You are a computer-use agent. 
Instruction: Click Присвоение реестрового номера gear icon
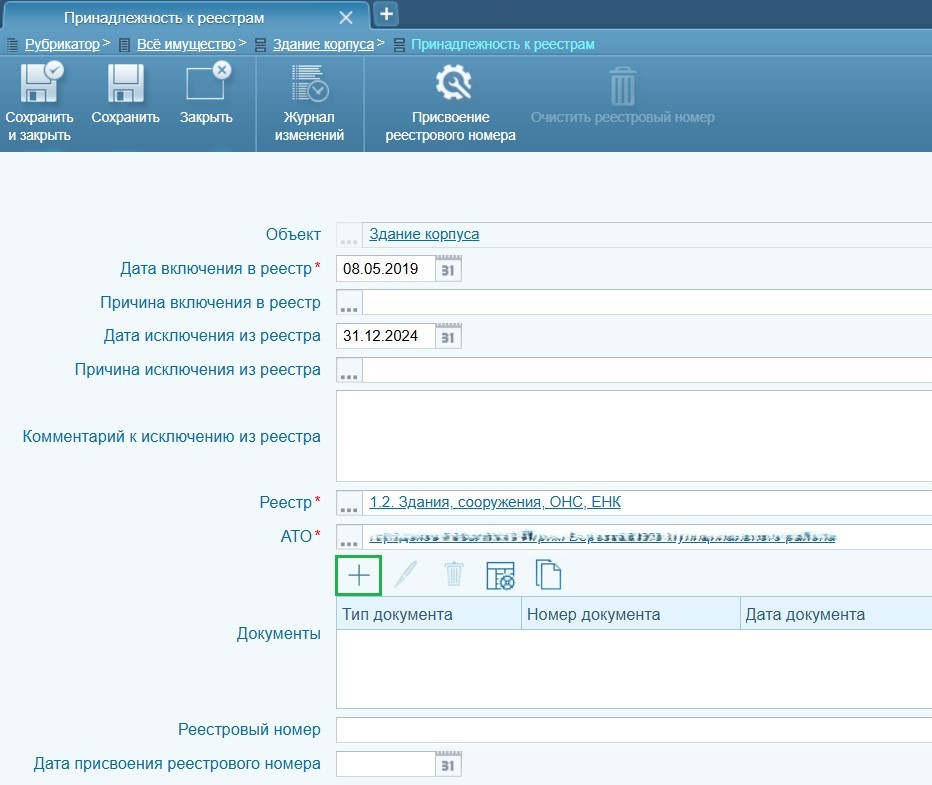click(x=451, y=85)
